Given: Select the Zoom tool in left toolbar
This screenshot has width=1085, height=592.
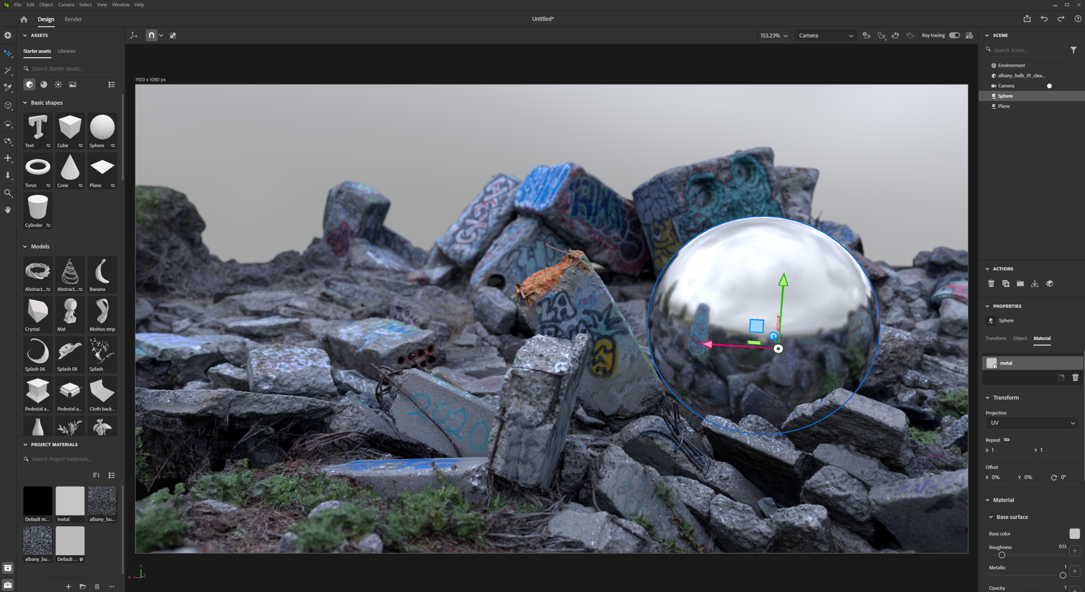Looking at the screenshot, I should click(x=8, y=193).
